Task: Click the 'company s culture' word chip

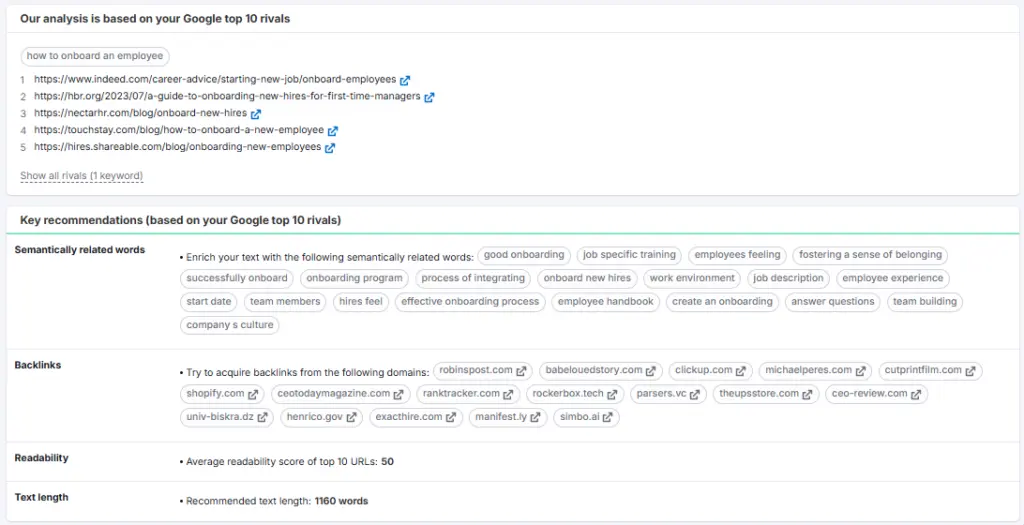Action: coord(230,324)
